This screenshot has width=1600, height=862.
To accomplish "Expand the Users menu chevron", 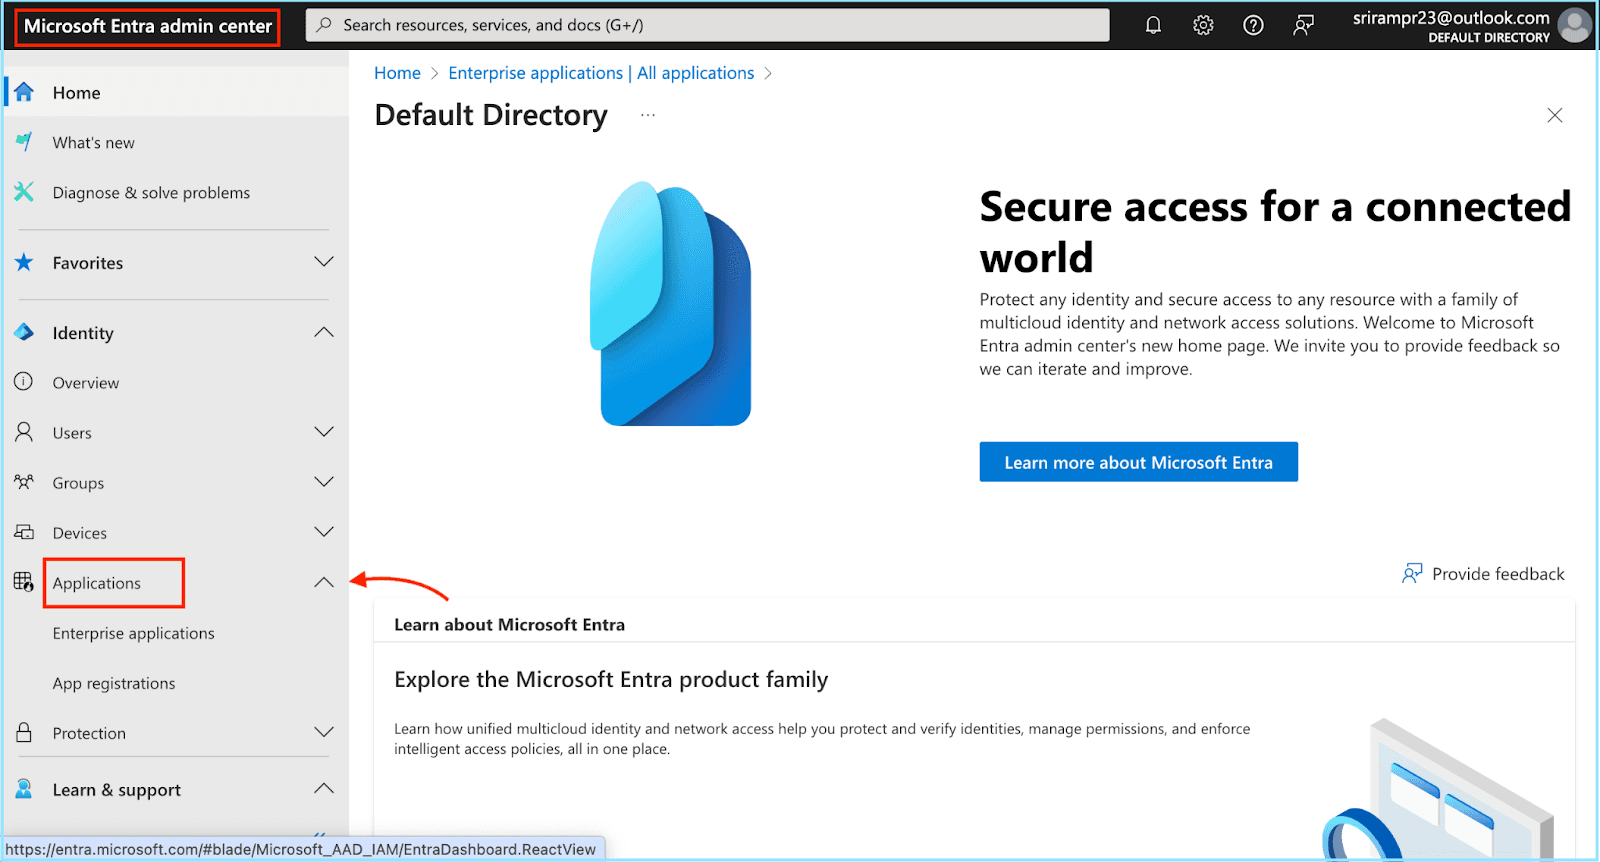I will [x=324, y=432].
